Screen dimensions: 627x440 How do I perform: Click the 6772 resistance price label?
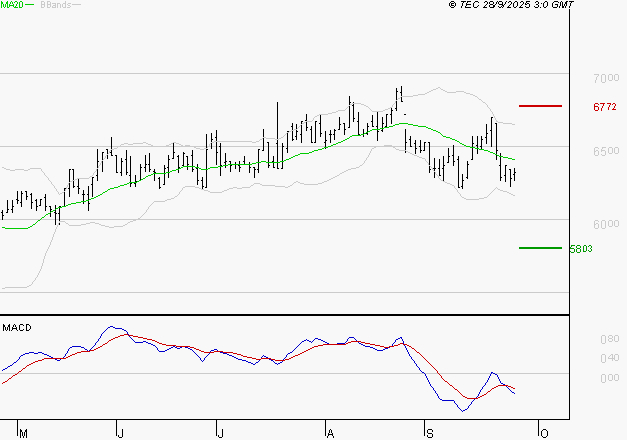pyautogui.click(x=579, y=106)
